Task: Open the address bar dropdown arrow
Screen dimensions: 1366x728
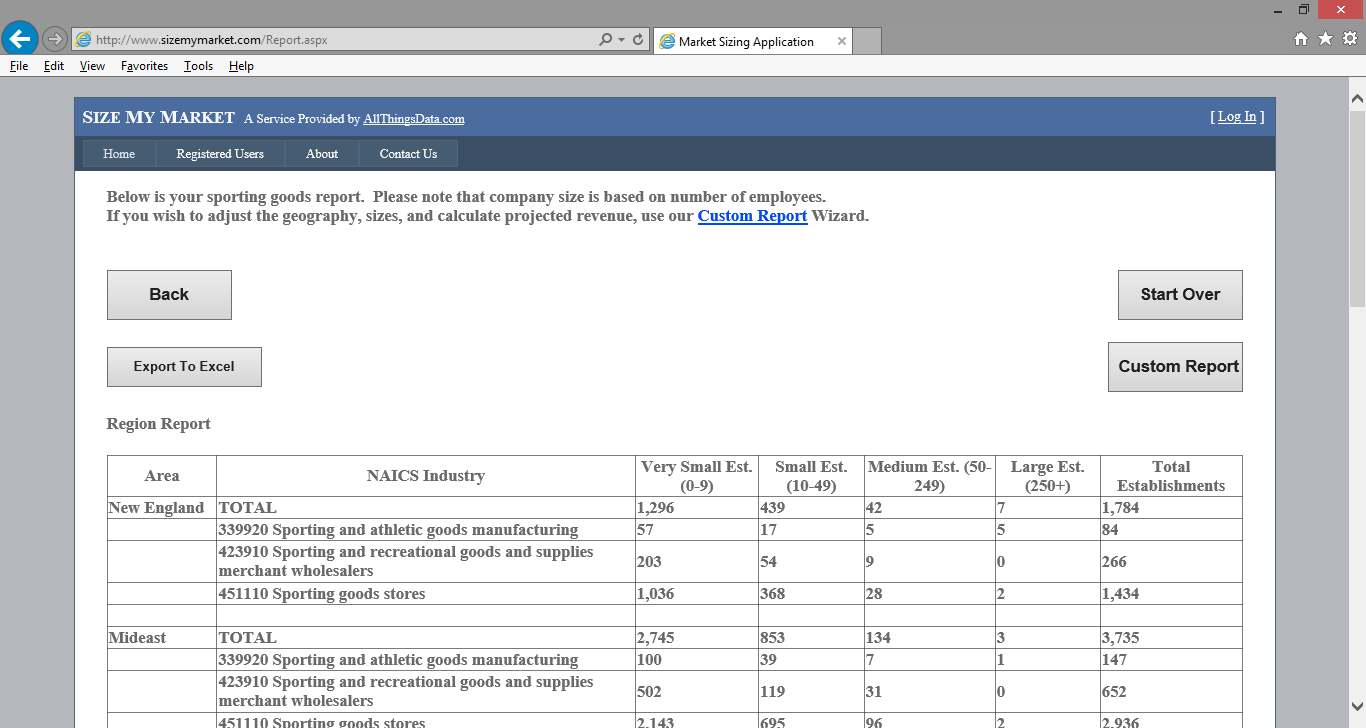Action: (621, 40)
